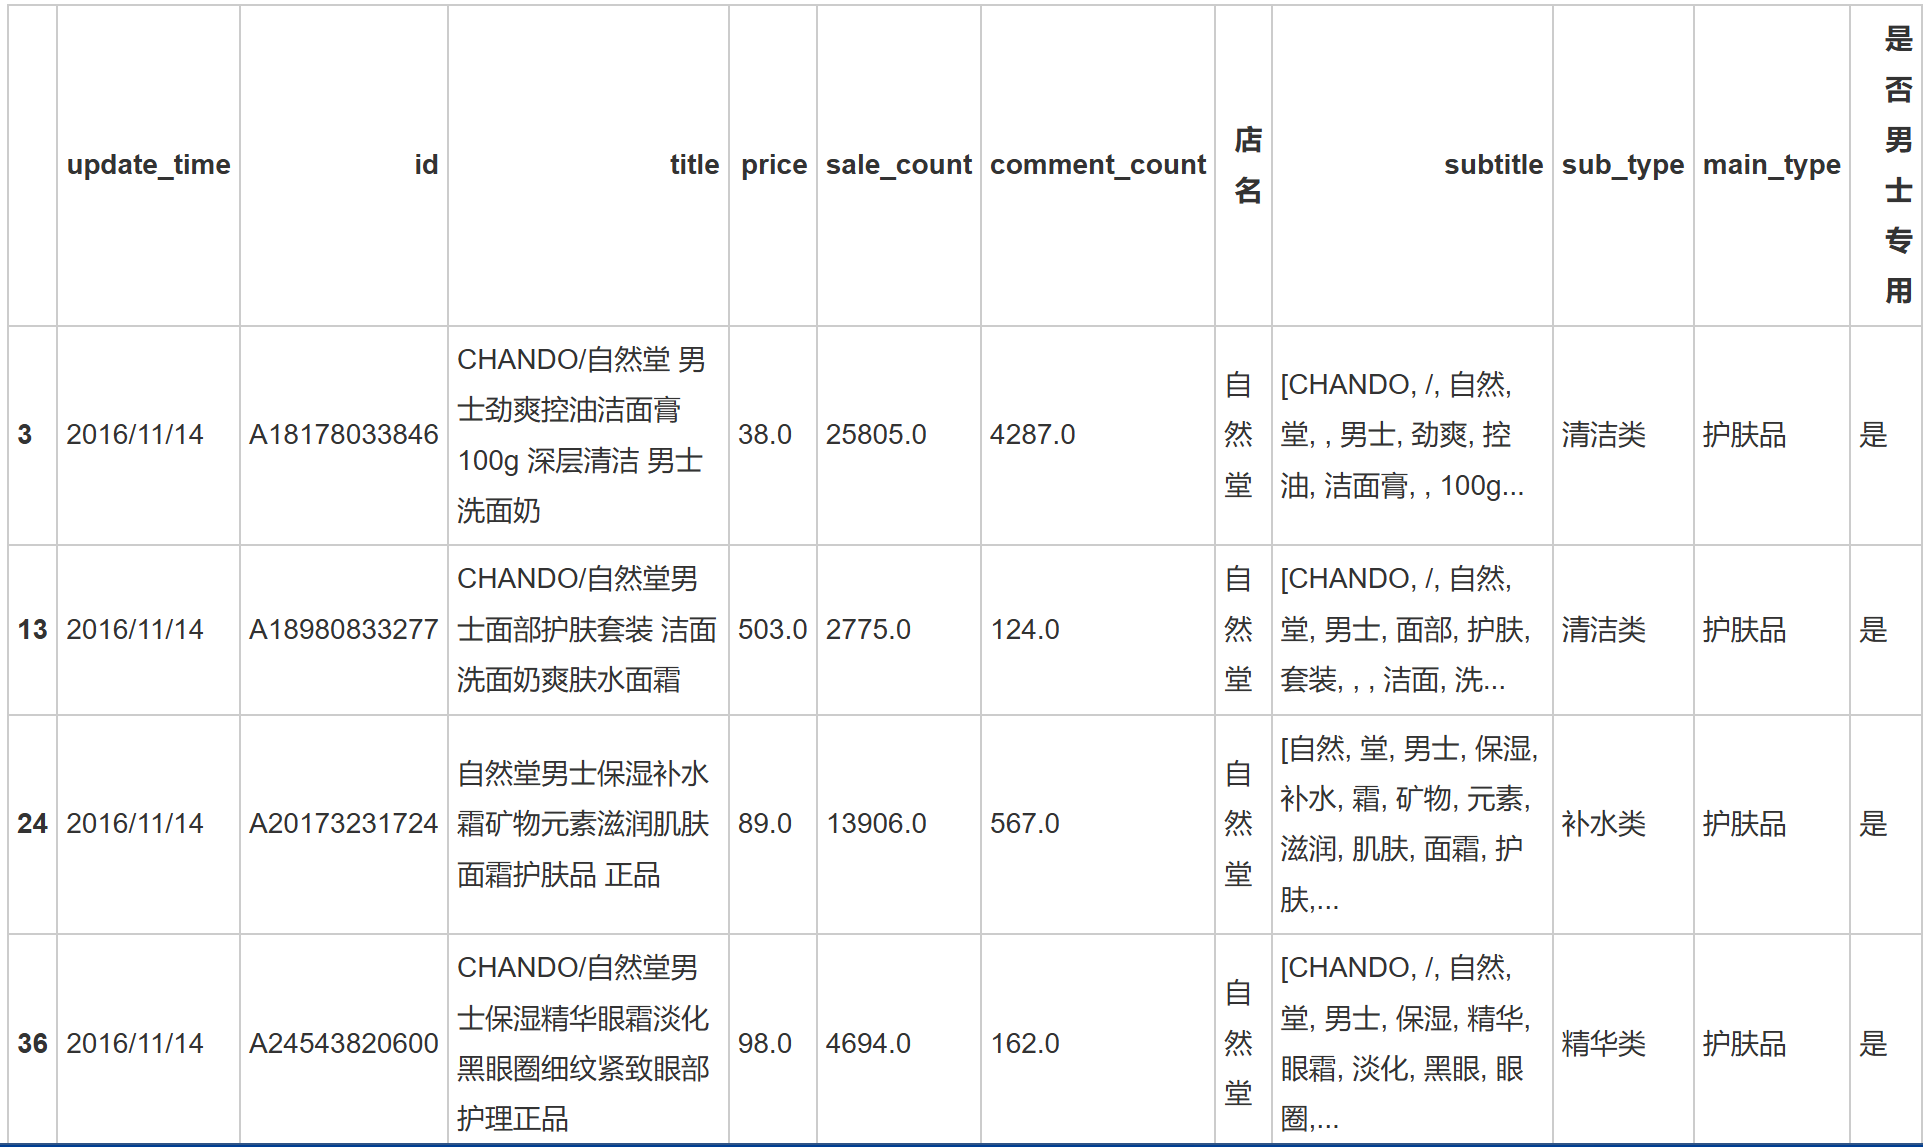This screenshot has height=1147, width=1923.
Task: Click the sub_type column header
Action: (x=1623, y=165)
